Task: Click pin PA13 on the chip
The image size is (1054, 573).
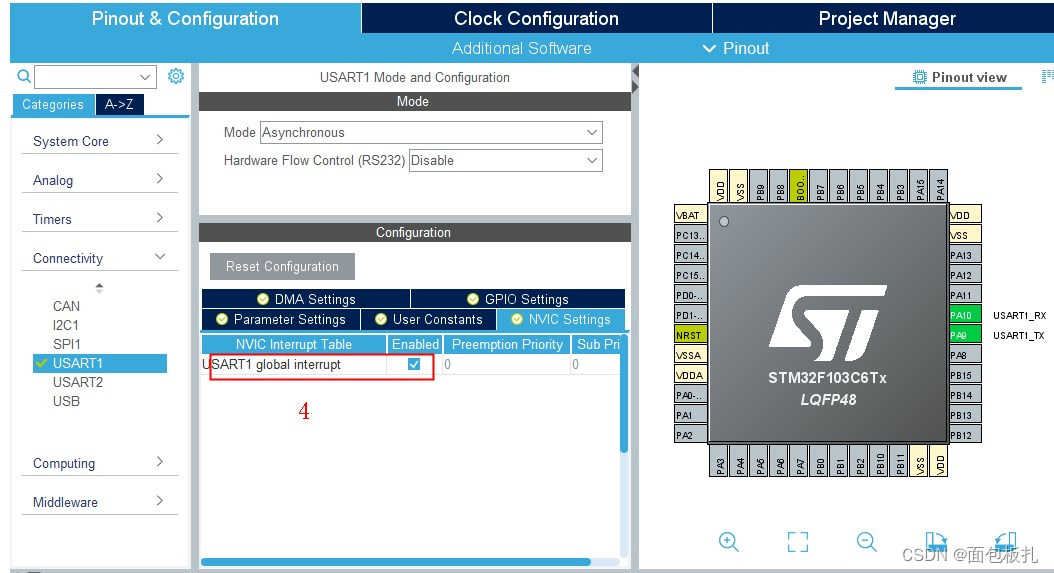Action: point(965,255)
